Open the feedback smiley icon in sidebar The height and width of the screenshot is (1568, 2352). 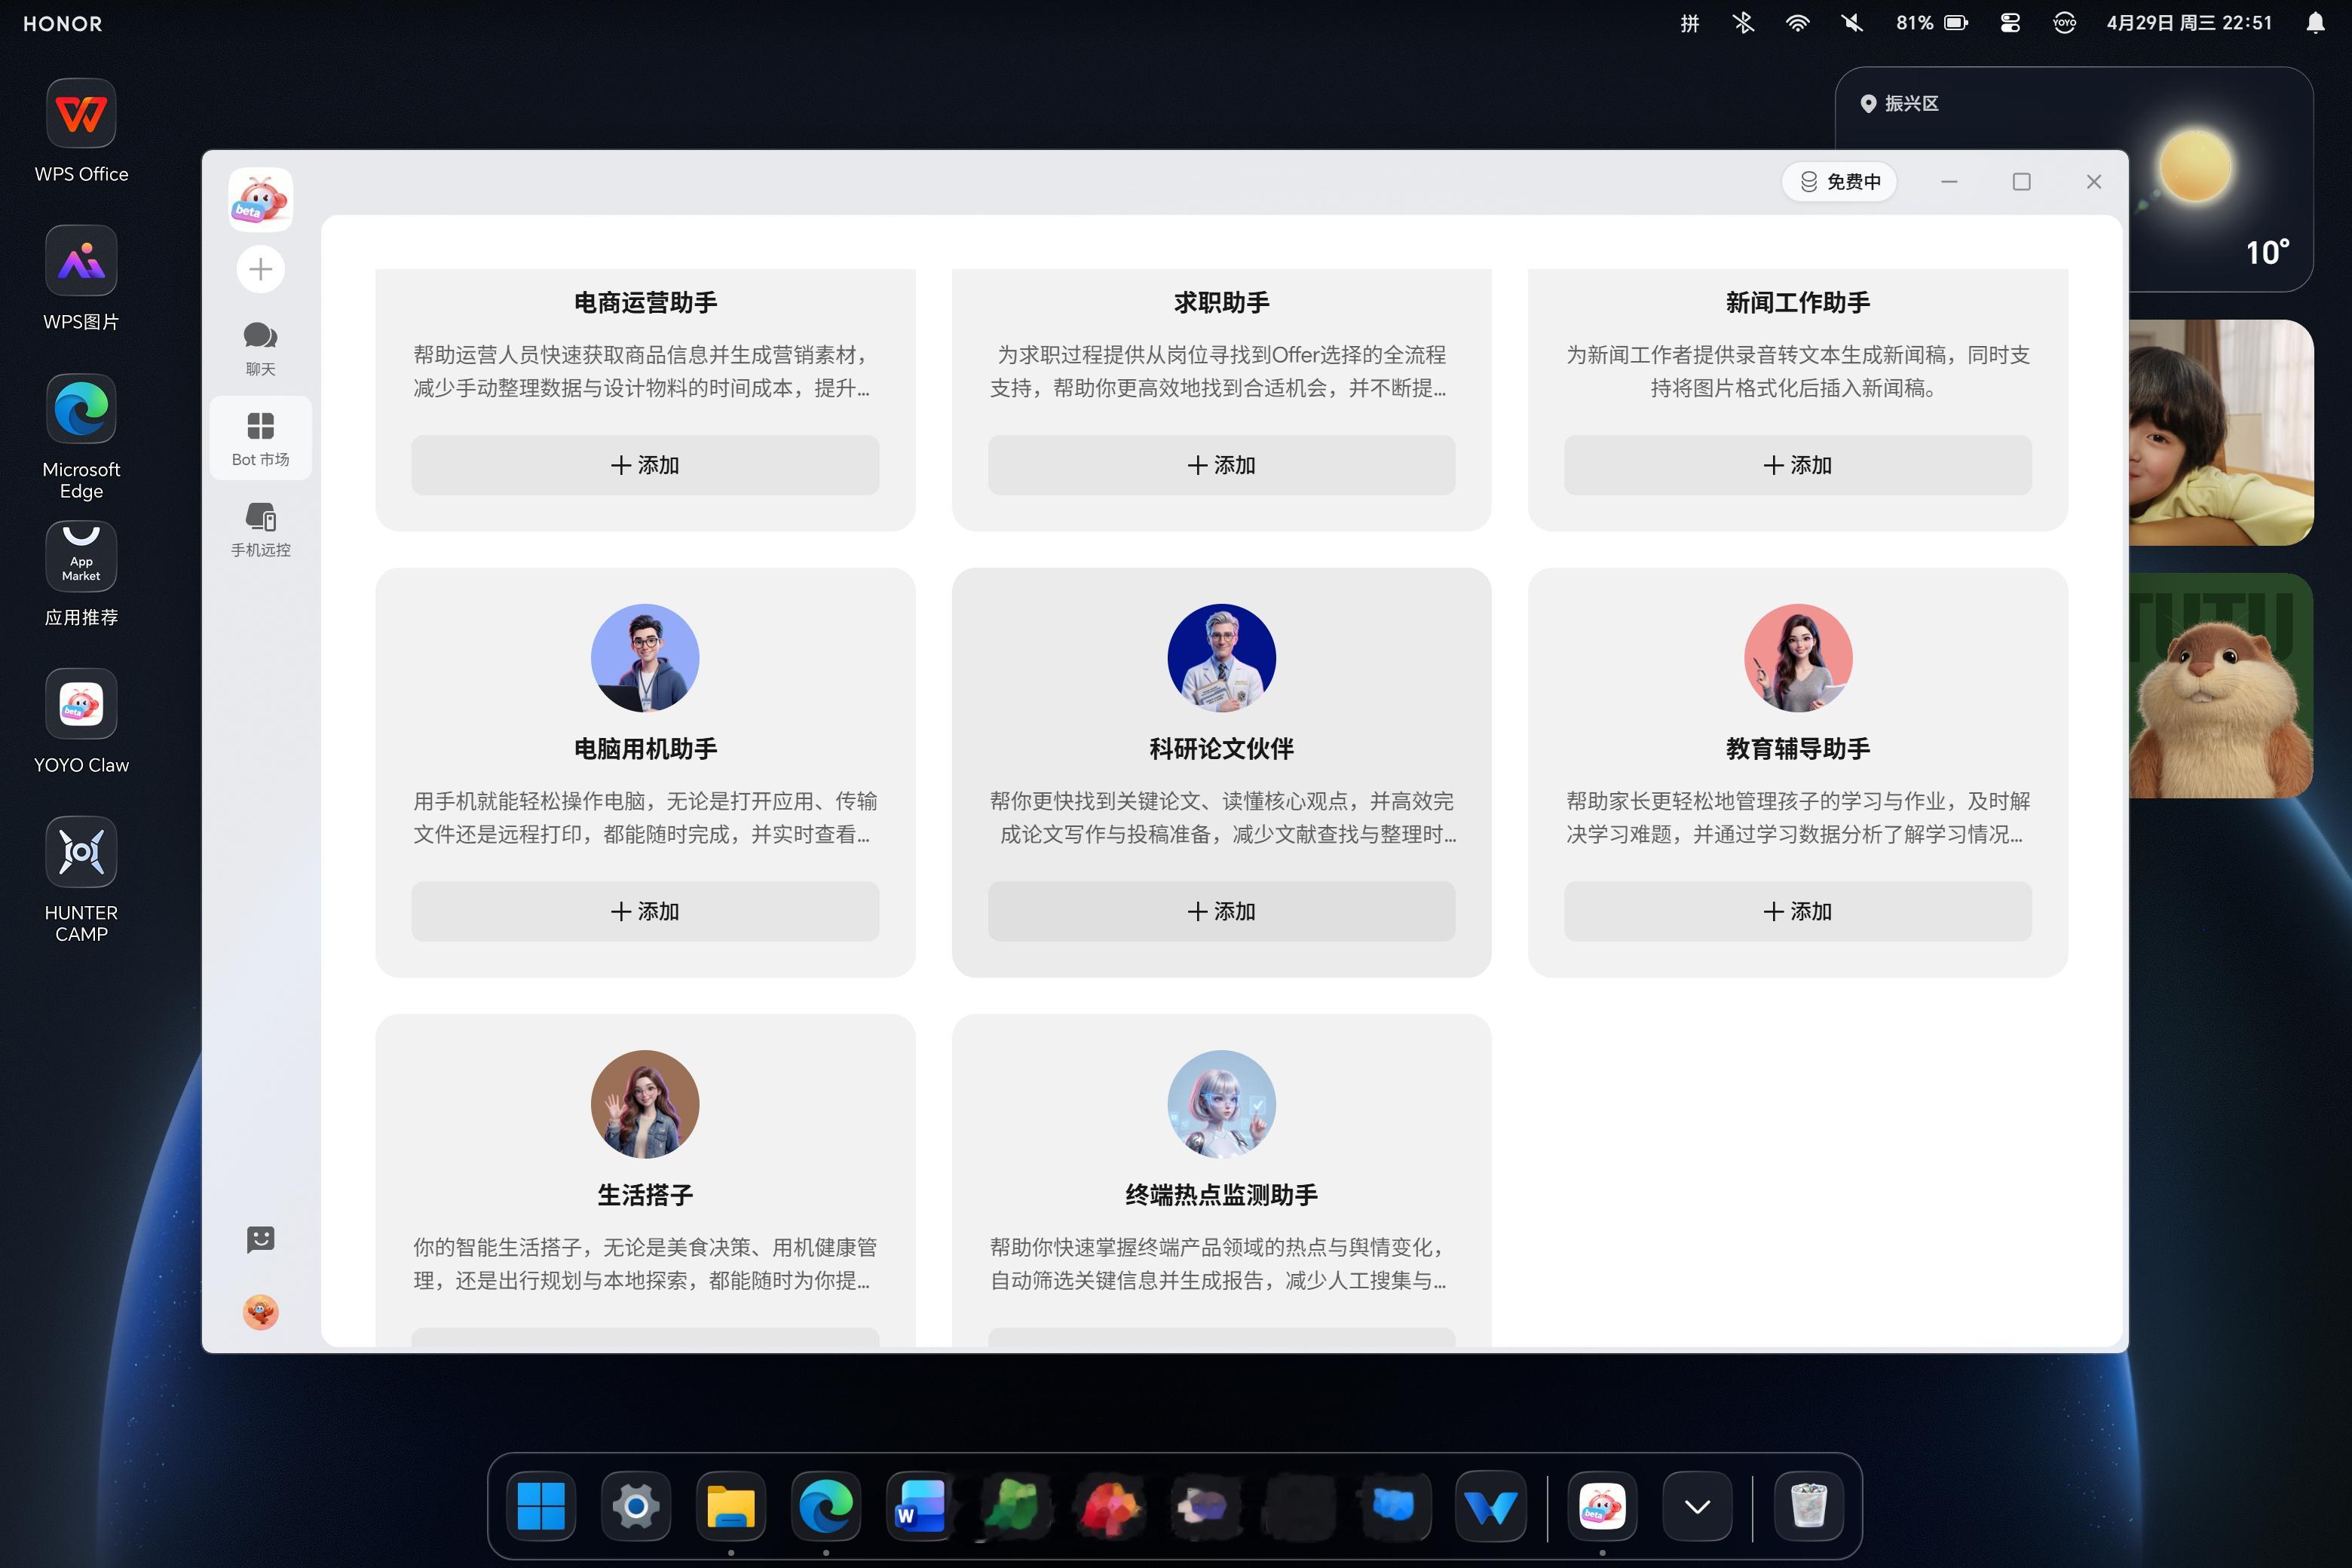pyautogui.click(x=260, y=1240)
